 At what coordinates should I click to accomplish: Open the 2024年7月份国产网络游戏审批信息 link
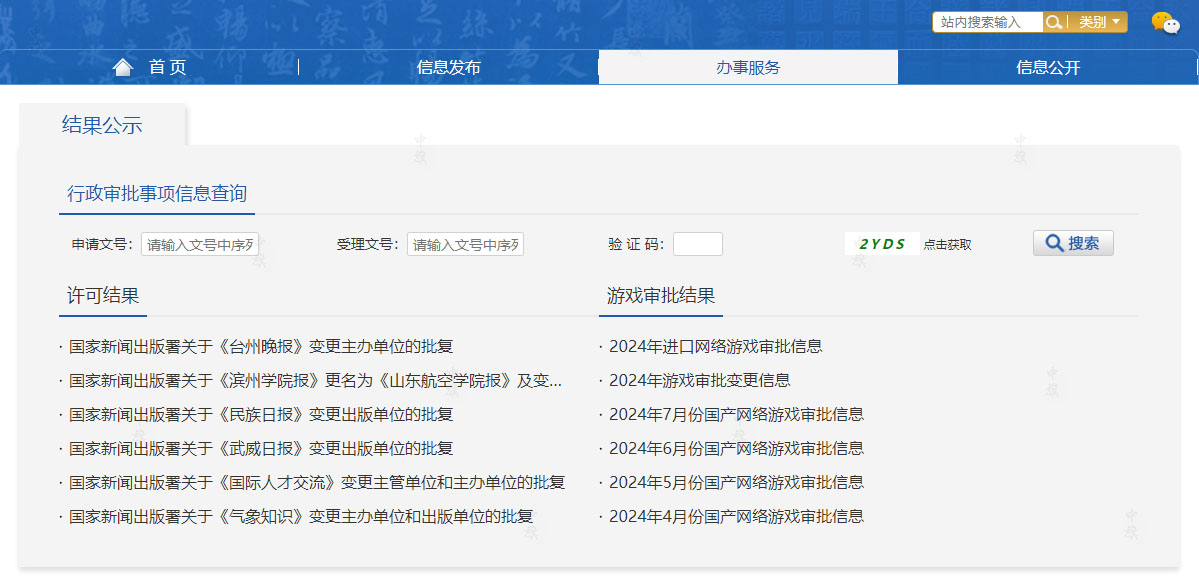point(738,414)
